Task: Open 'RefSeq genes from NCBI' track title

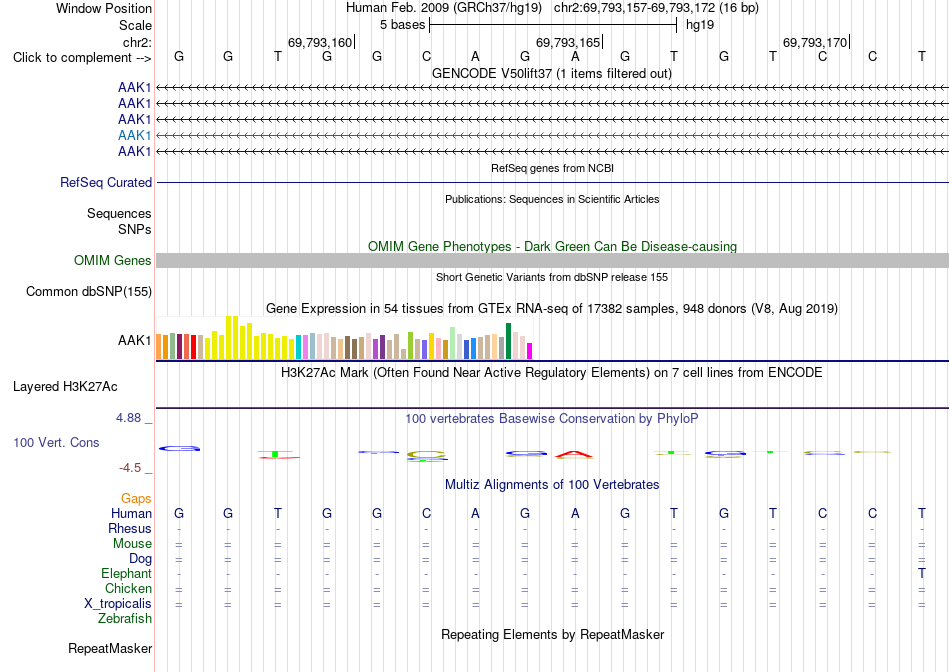Action: click(x=552, y=168)
